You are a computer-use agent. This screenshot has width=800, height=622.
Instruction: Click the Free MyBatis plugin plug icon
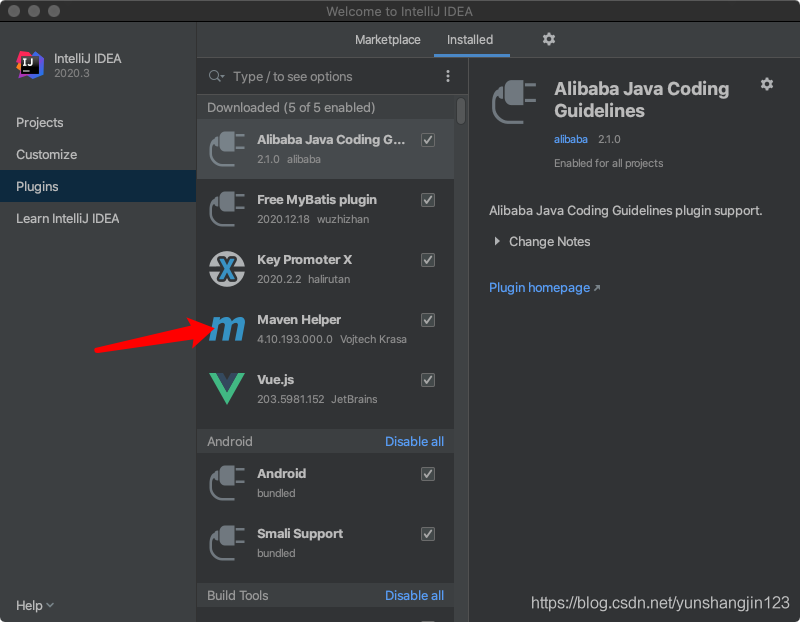tap(227, 209)
